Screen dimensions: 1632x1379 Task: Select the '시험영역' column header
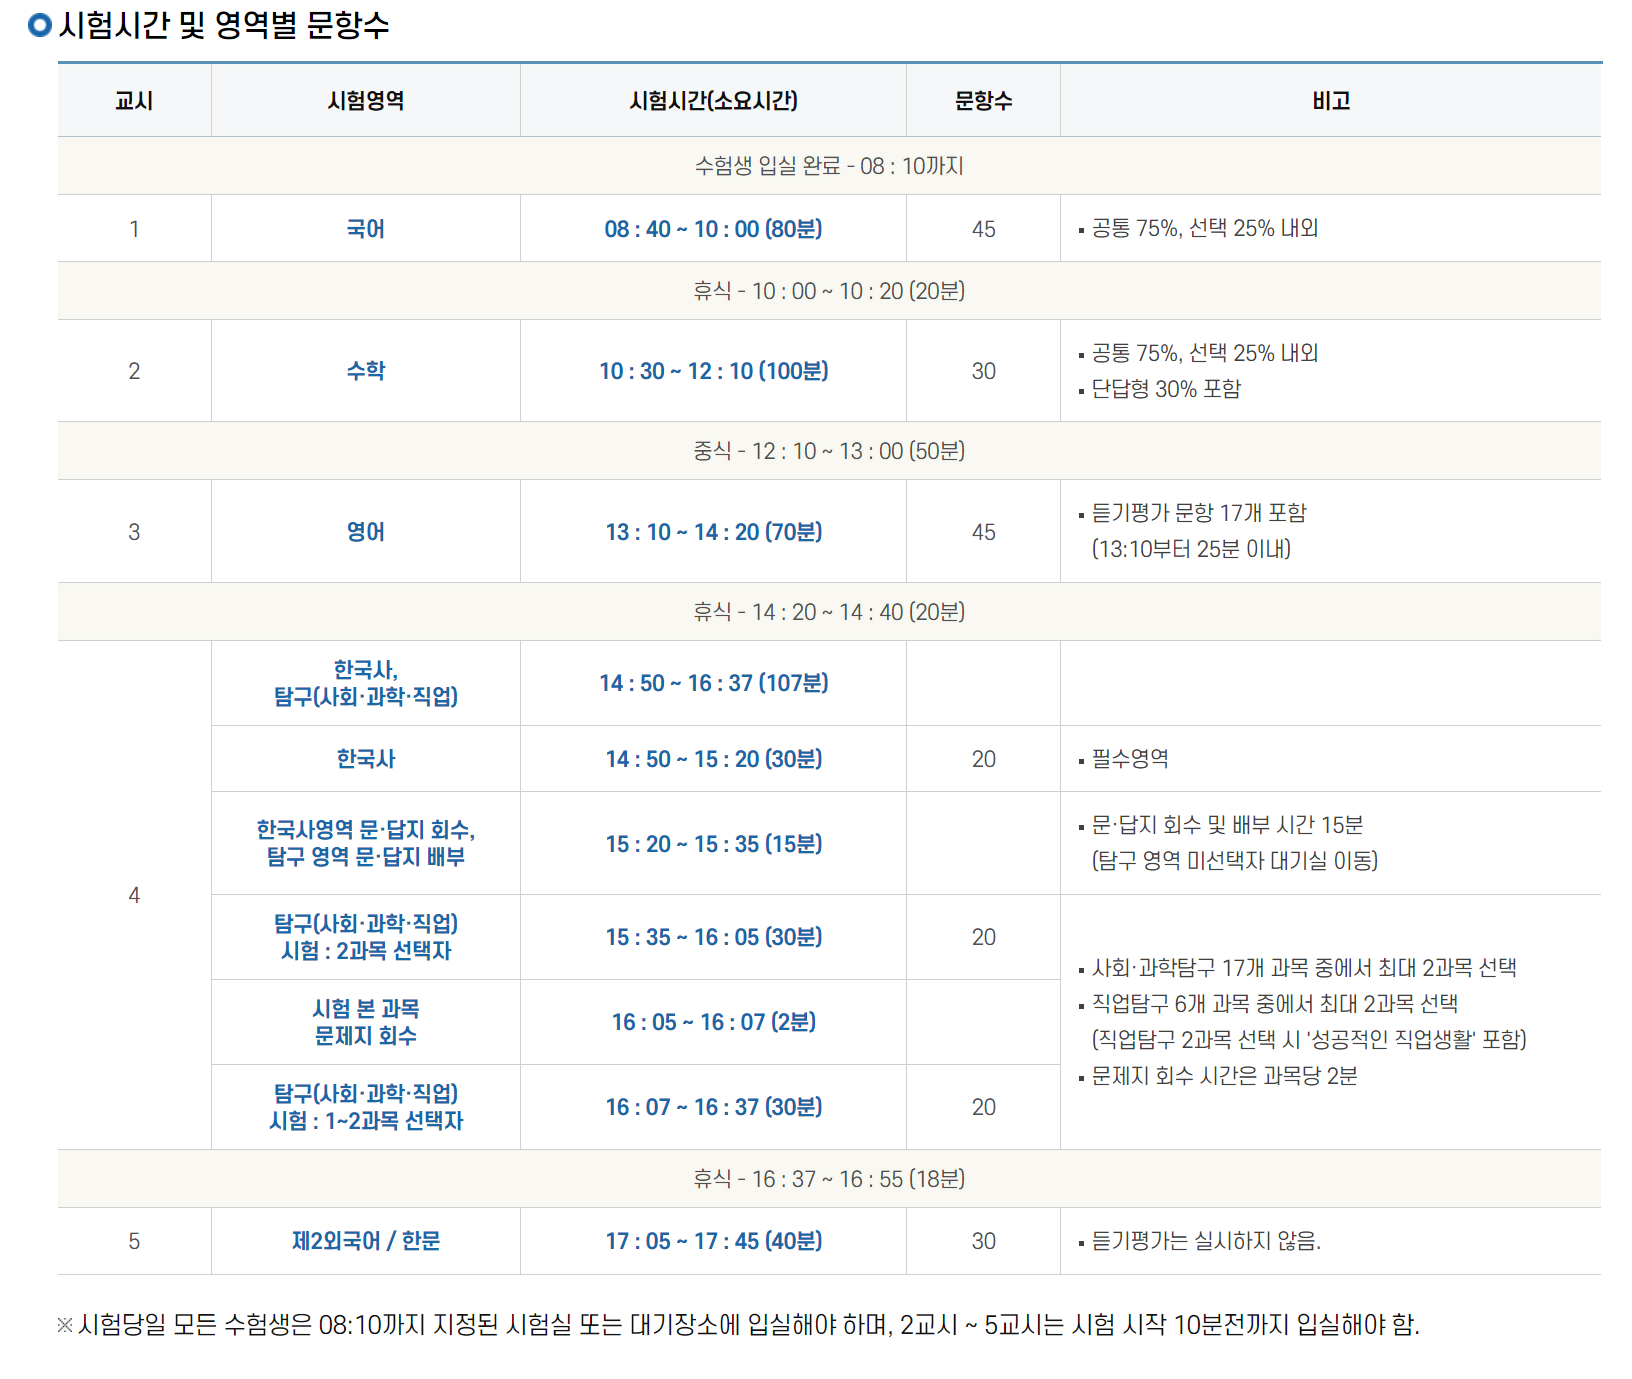click(366, 101)
